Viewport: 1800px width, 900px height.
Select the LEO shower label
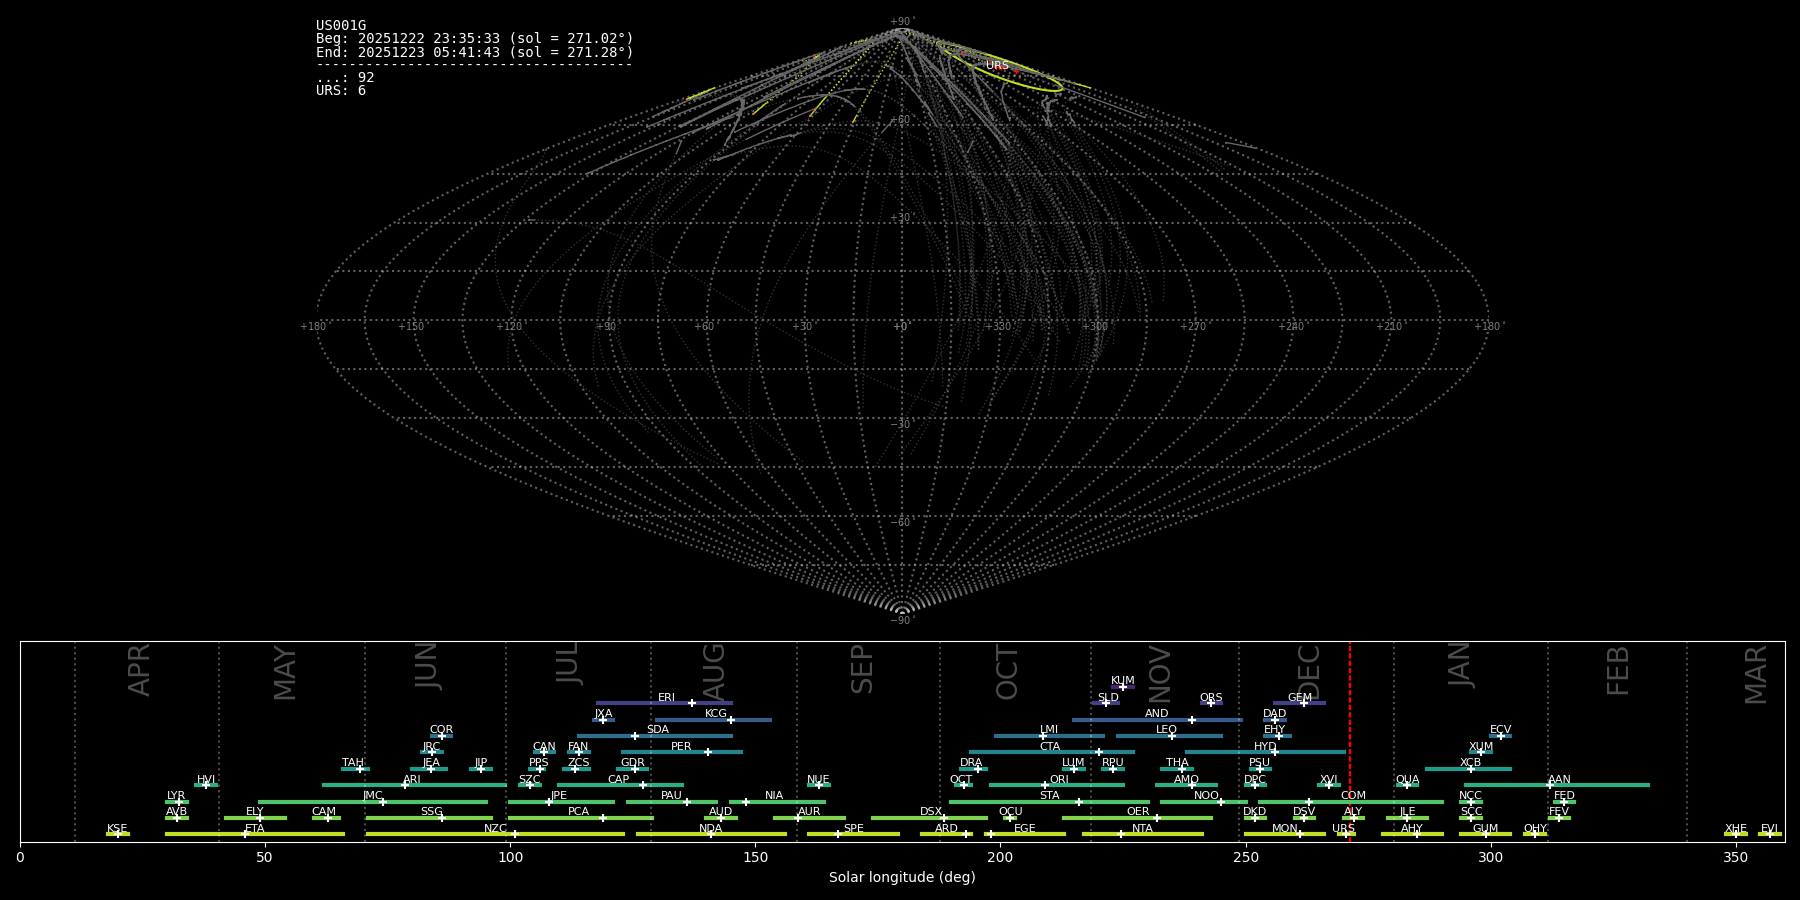point(1166,730)
